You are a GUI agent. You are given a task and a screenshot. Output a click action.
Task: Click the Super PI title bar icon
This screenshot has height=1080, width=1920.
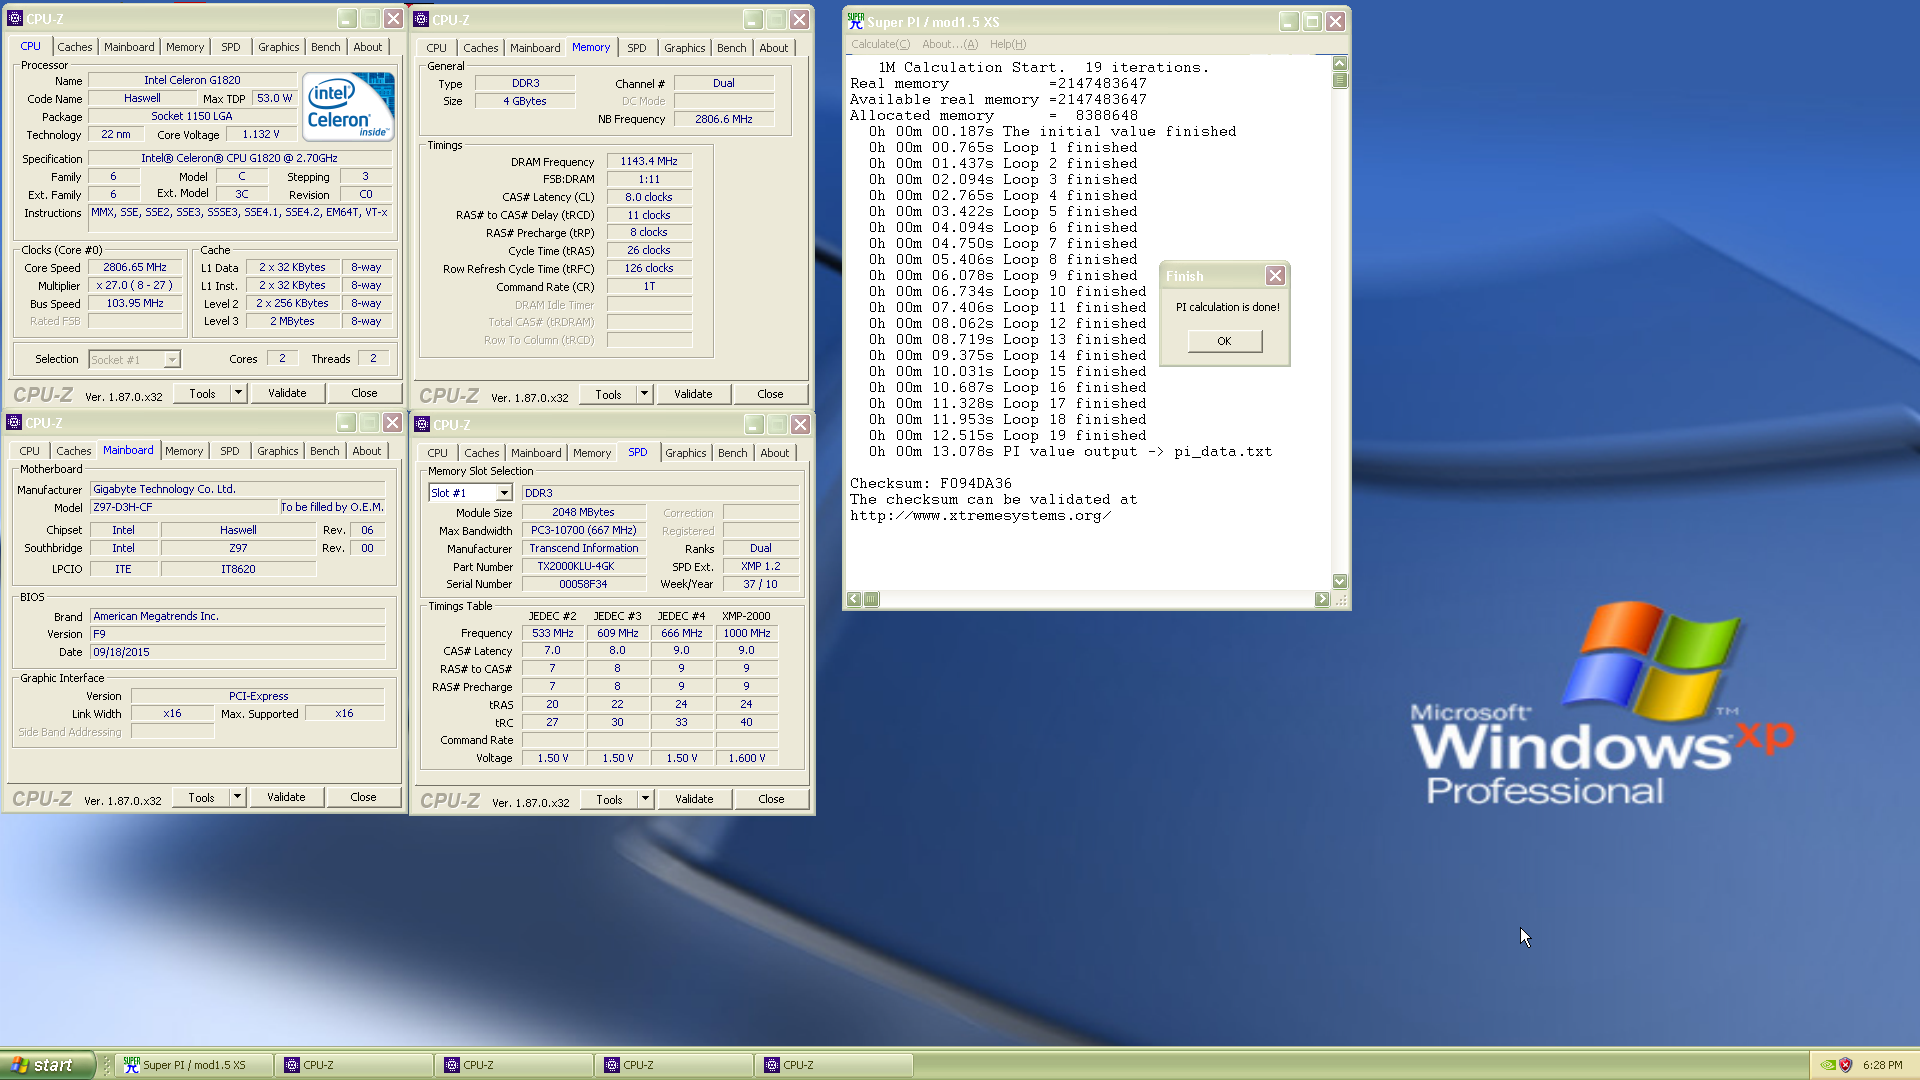[x=856, y=21]
